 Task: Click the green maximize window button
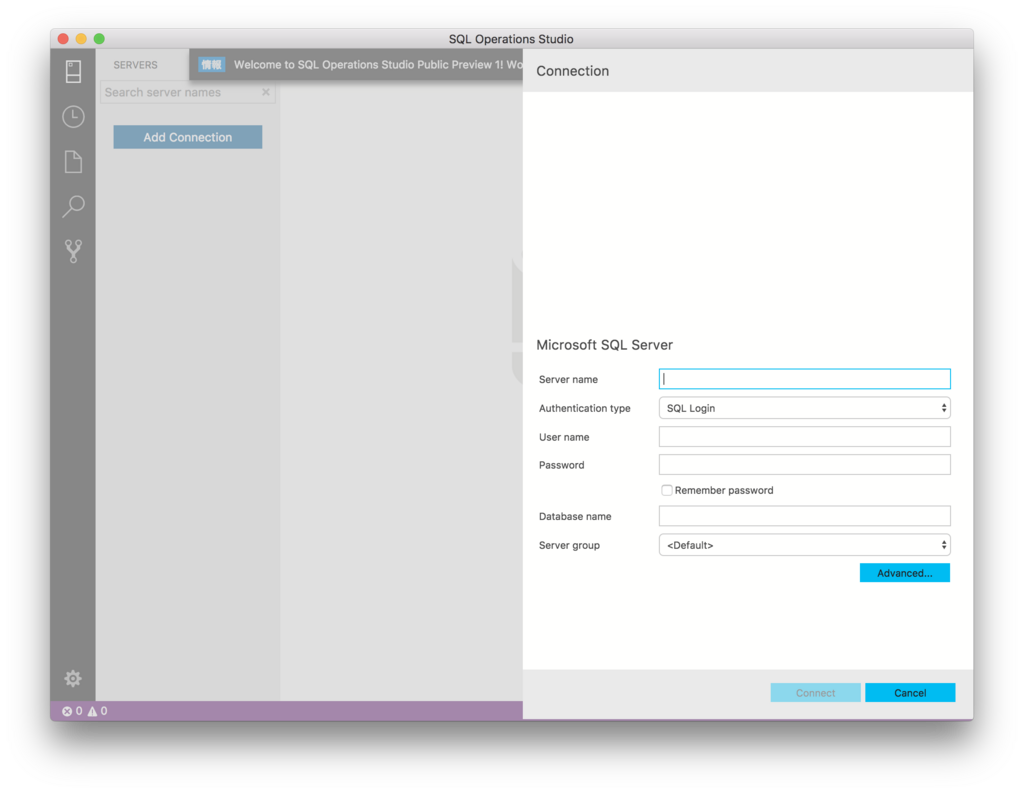99,39
